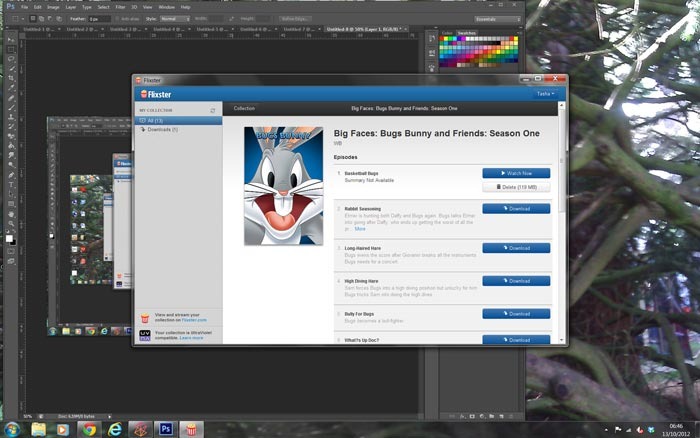Image resolution: width=700 pixels, height=438 pixels.
Task: Click the Refine Edge button
Action: [295, 19]
